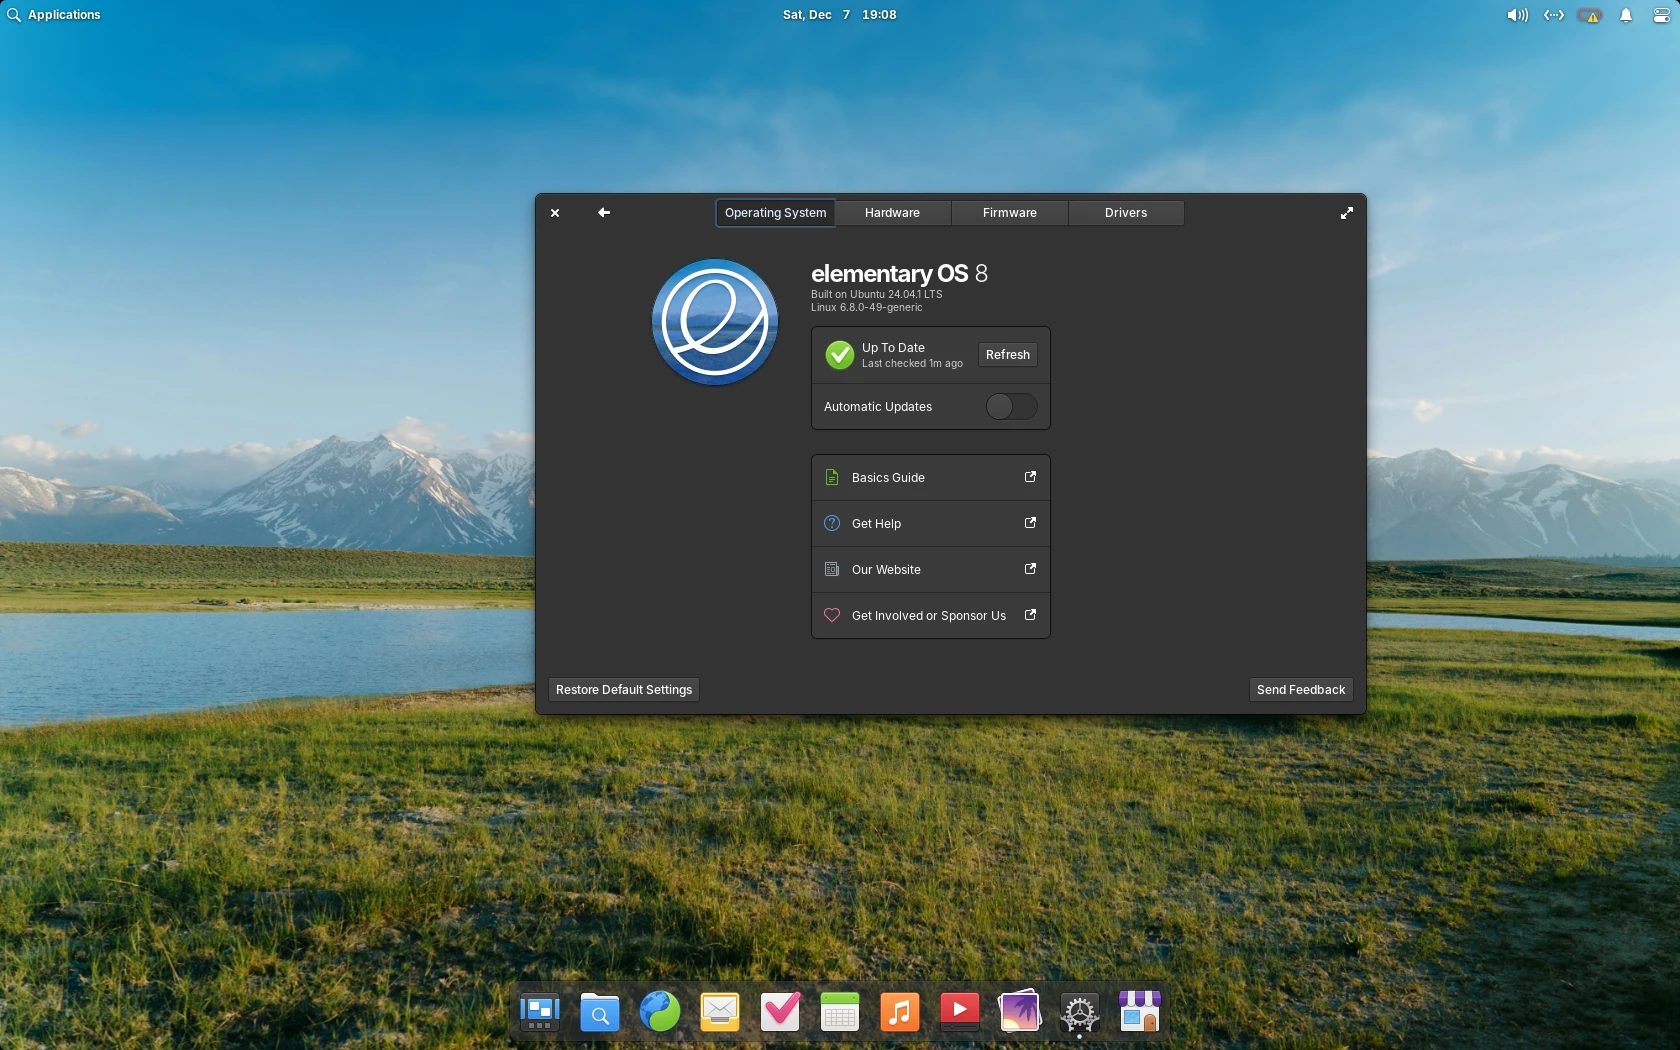Open the network indicator menu
This screenshot has width=1680, height=1050.
pyautogui.click(x=1552, y=14)
